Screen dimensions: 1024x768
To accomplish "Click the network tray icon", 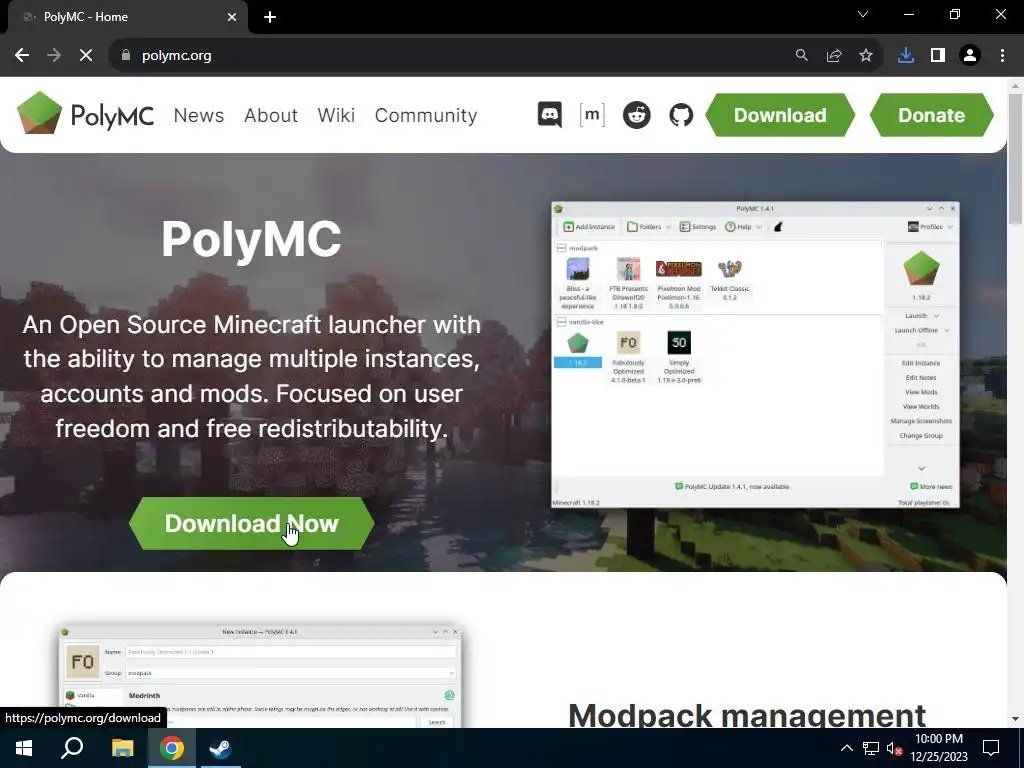I will [871, 748].
